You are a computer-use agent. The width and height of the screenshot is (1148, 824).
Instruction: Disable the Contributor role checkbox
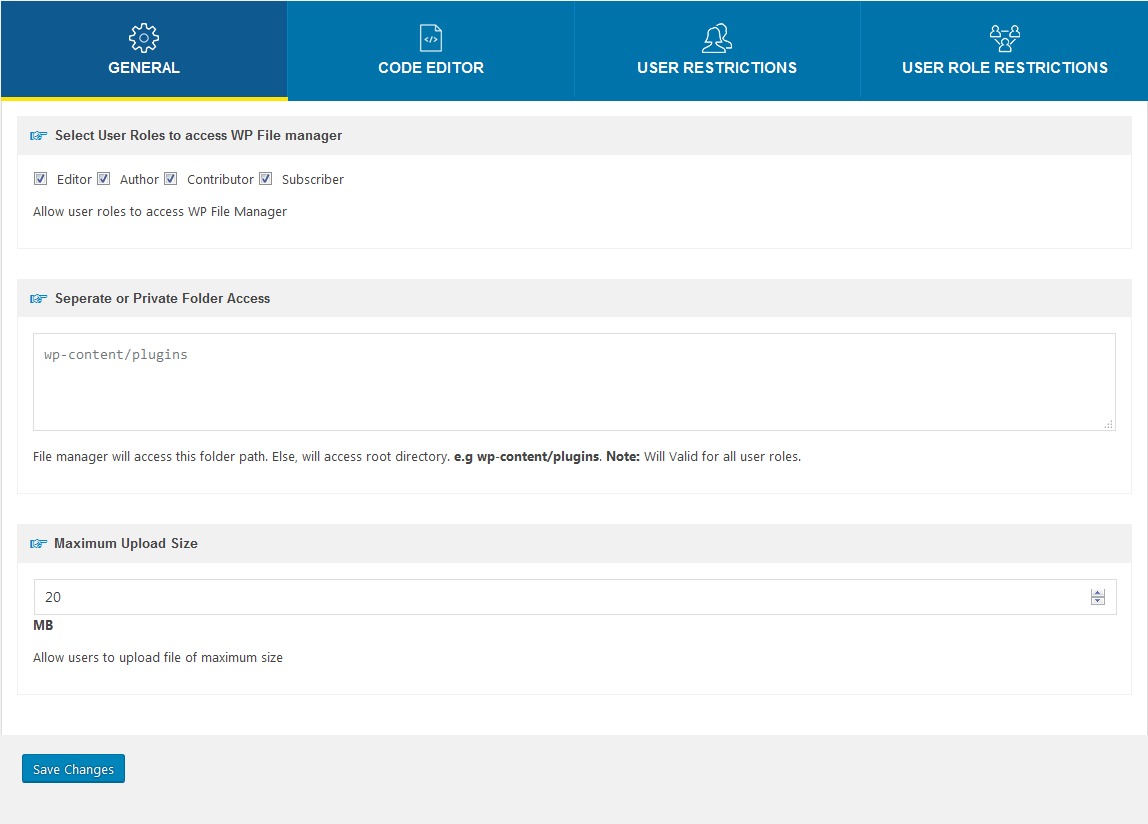coord(171,179)
